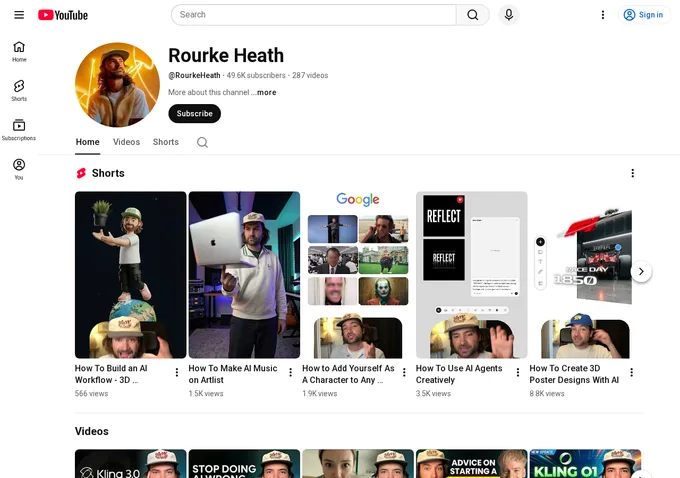Click title How To Use AI Agents Creatively
Viewport: 680px width, 478px height.
(459, 374)
